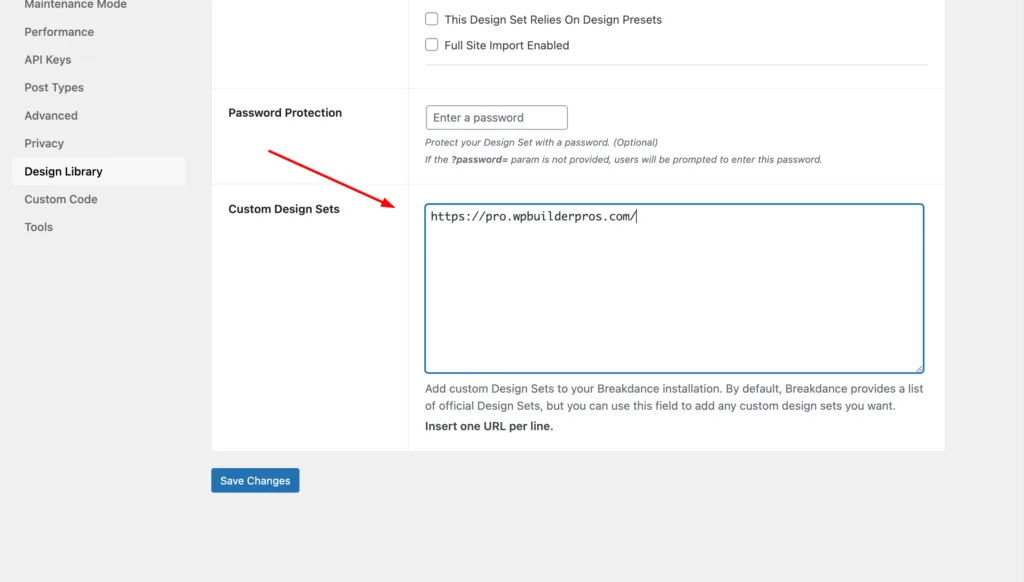Image resolution: width=1024 pixels, height=582 pixels.
Task: Open the Maintenance Mode settings tab
Action: click(76, 5)
